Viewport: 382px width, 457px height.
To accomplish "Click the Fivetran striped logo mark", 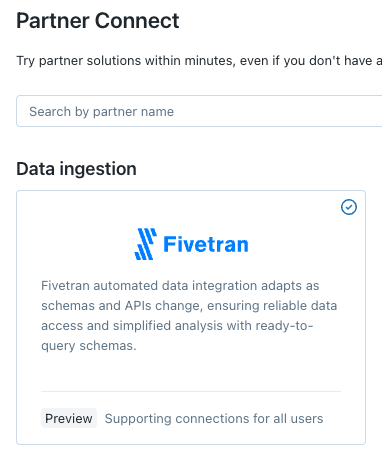I will point(146,244).
